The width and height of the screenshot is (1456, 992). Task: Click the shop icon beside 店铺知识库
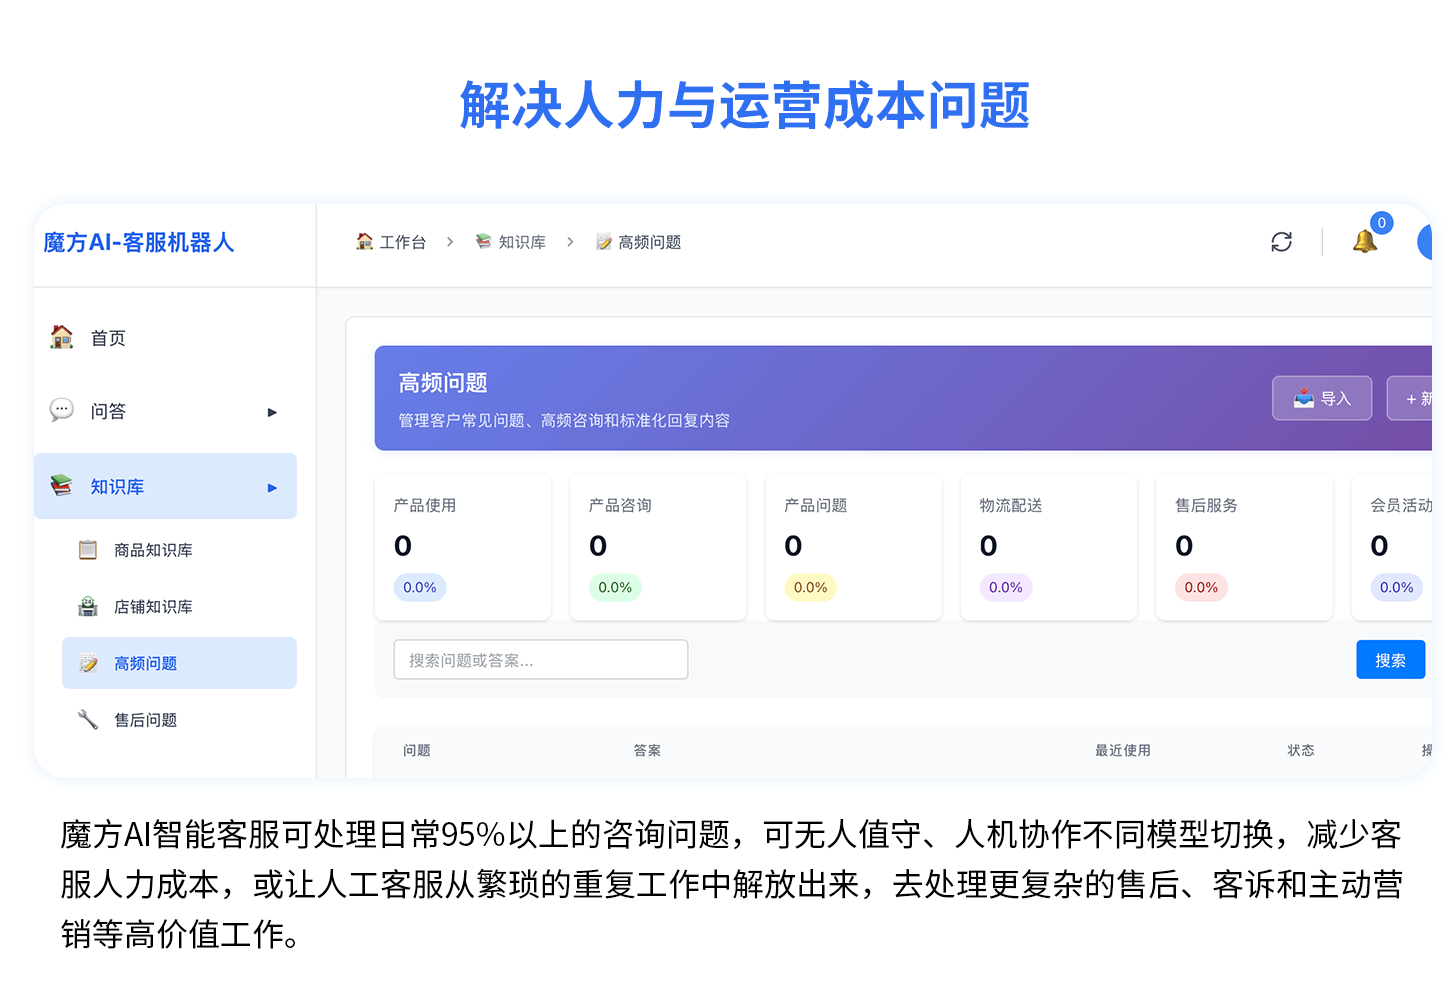tap(88, 607)
